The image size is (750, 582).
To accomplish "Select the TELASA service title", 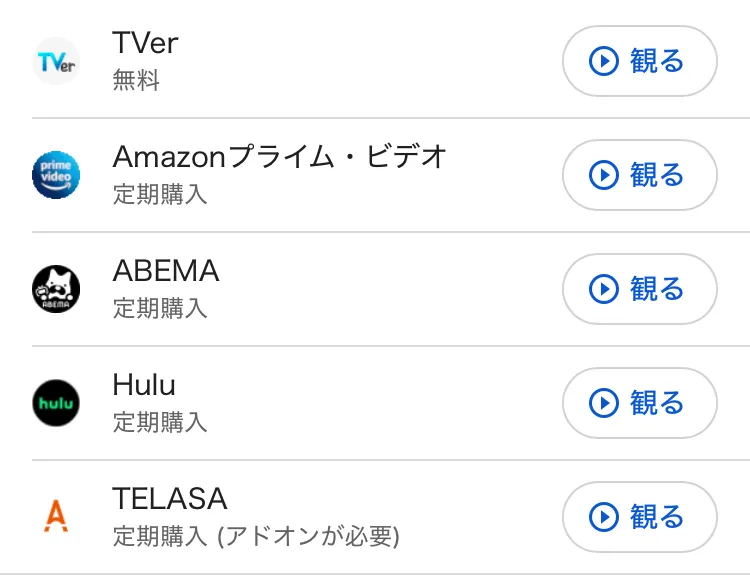I will click(x=170, y=499).
